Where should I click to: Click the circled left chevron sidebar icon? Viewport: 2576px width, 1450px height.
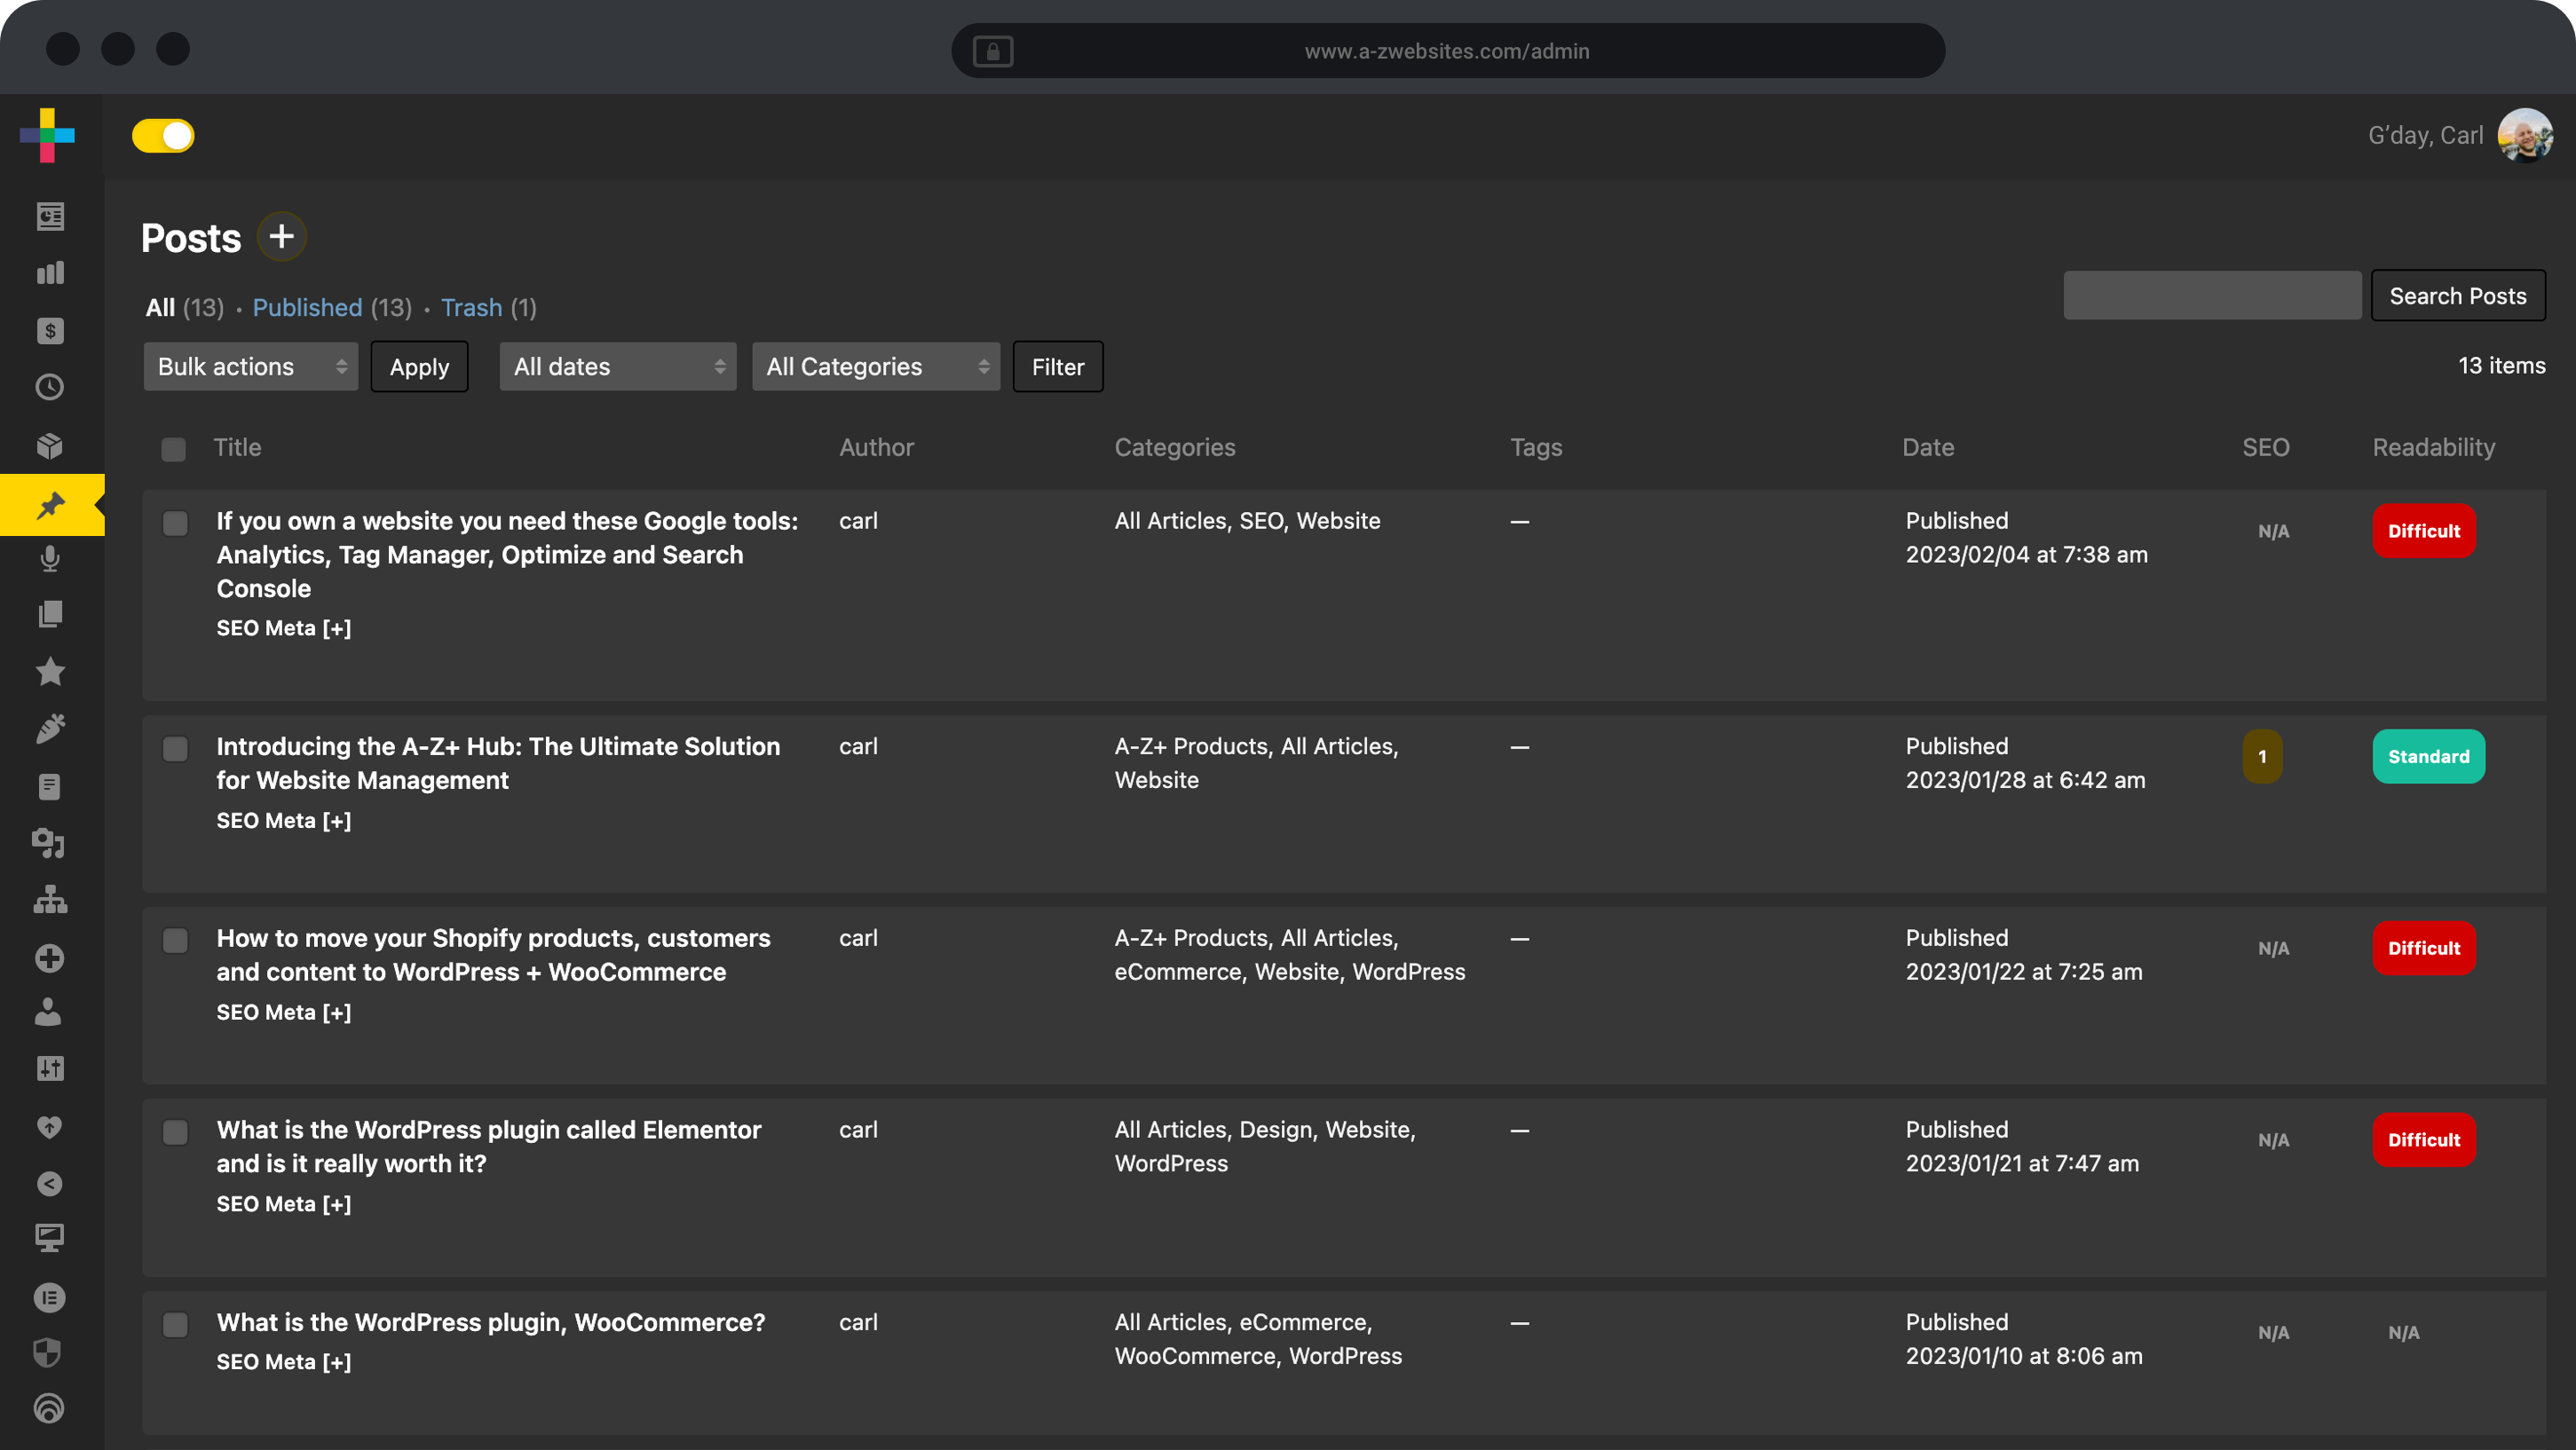(x=50, y=1184)
